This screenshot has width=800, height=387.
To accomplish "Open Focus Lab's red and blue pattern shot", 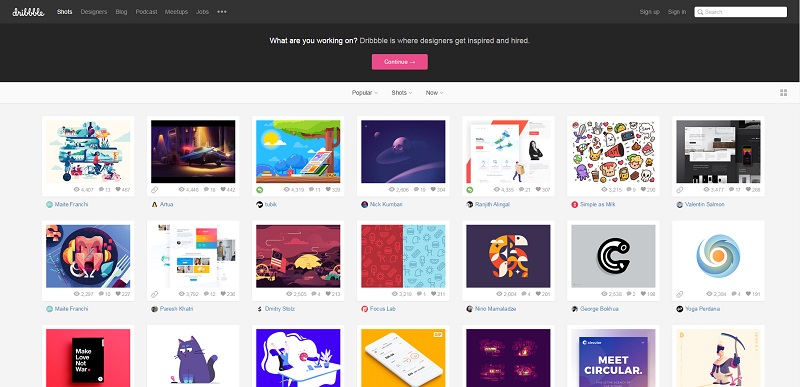I will 403,256.
